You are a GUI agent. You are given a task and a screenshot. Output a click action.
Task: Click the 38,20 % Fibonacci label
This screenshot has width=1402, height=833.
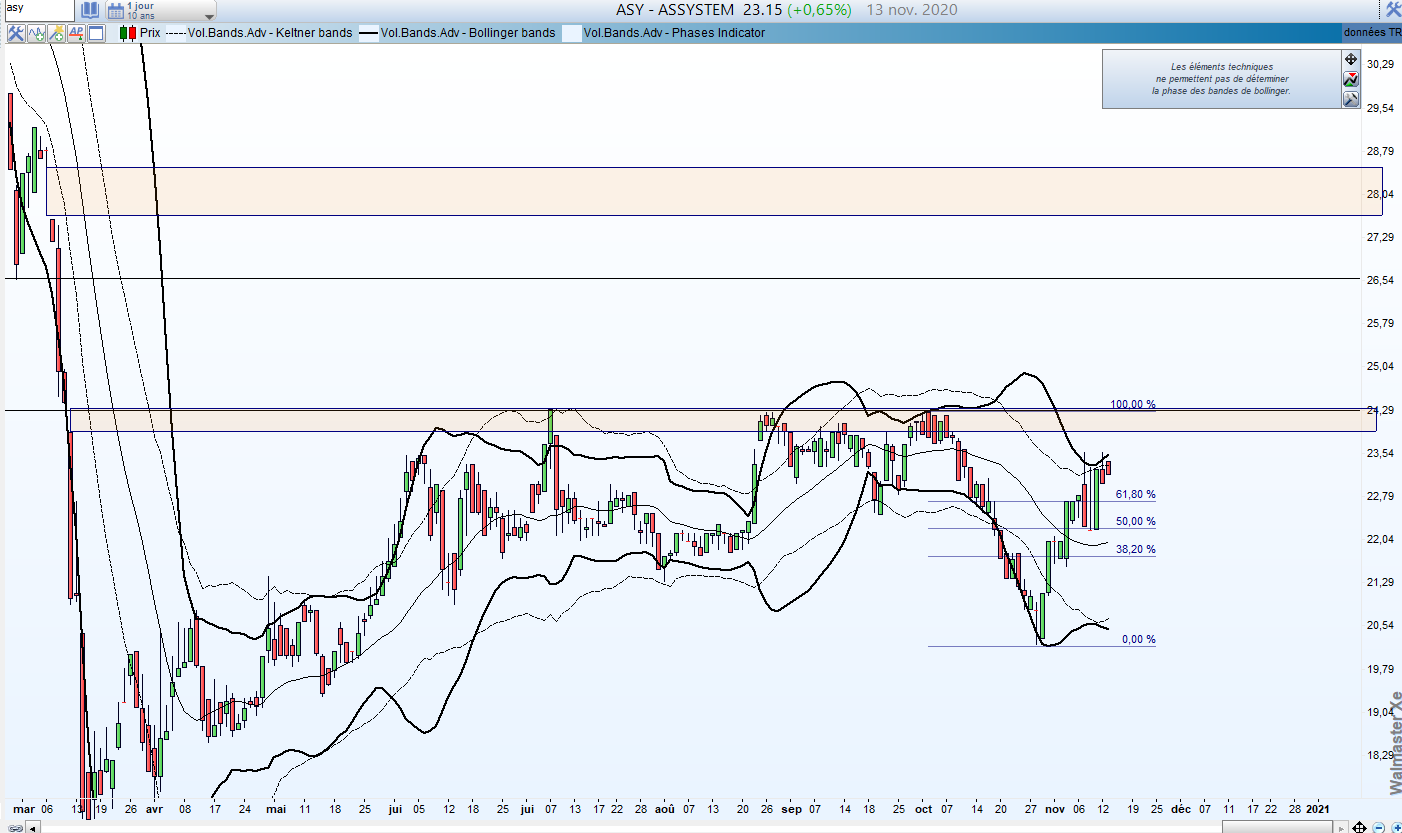(1136, 550)
